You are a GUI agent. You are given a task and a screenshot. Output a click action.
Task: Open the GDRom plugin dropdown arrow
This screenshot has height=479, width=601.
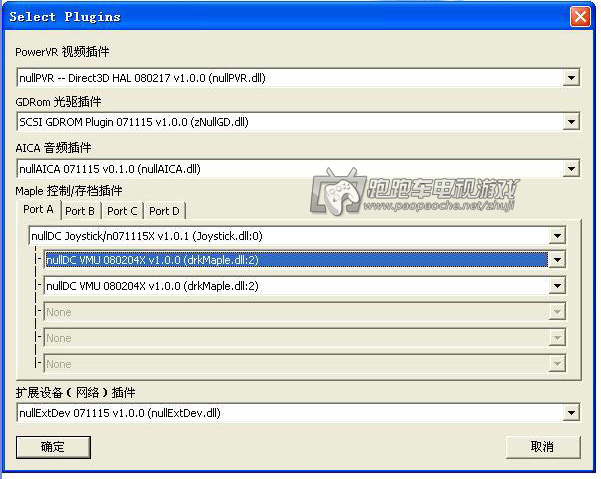tap(571, 122)
